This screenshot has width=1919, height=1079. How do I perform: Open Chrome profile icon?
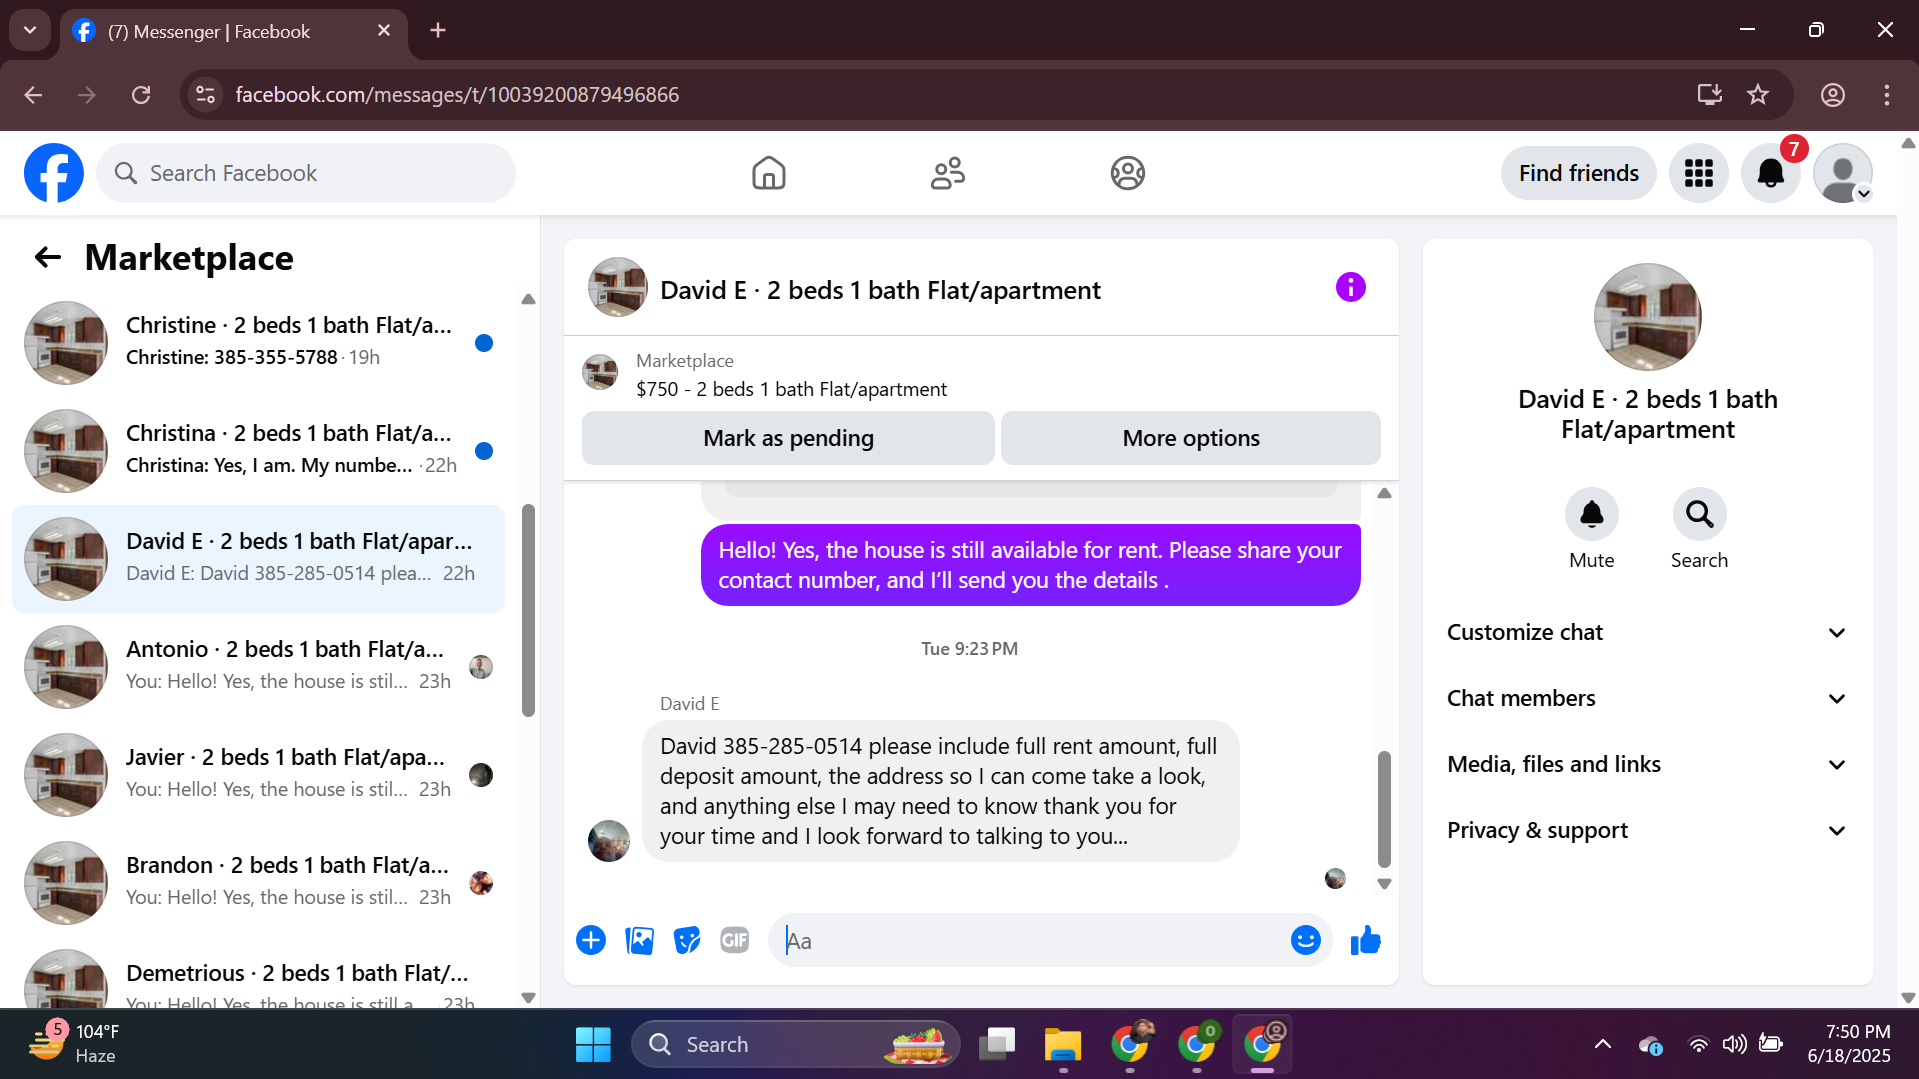coord(1832,94)
